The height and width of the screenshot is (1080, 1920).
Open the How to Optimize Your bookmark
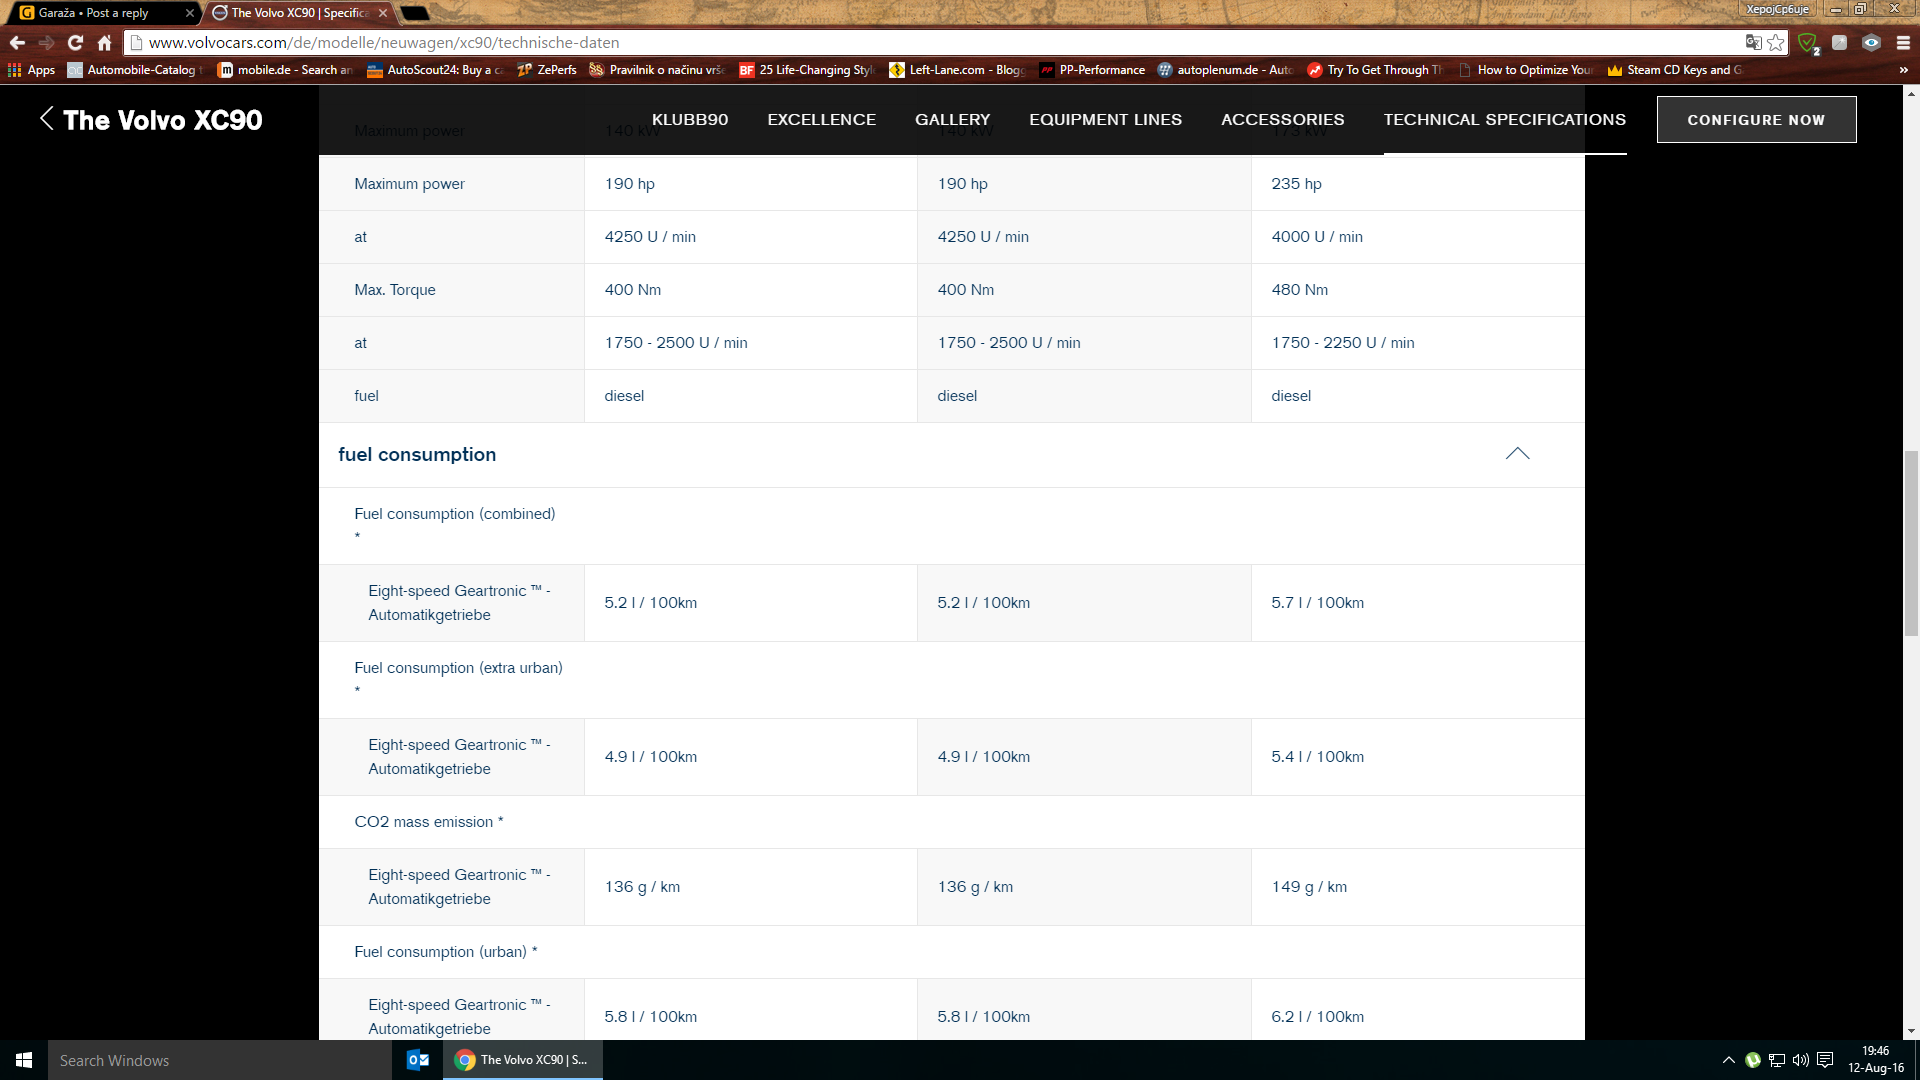coord(1525,70)
